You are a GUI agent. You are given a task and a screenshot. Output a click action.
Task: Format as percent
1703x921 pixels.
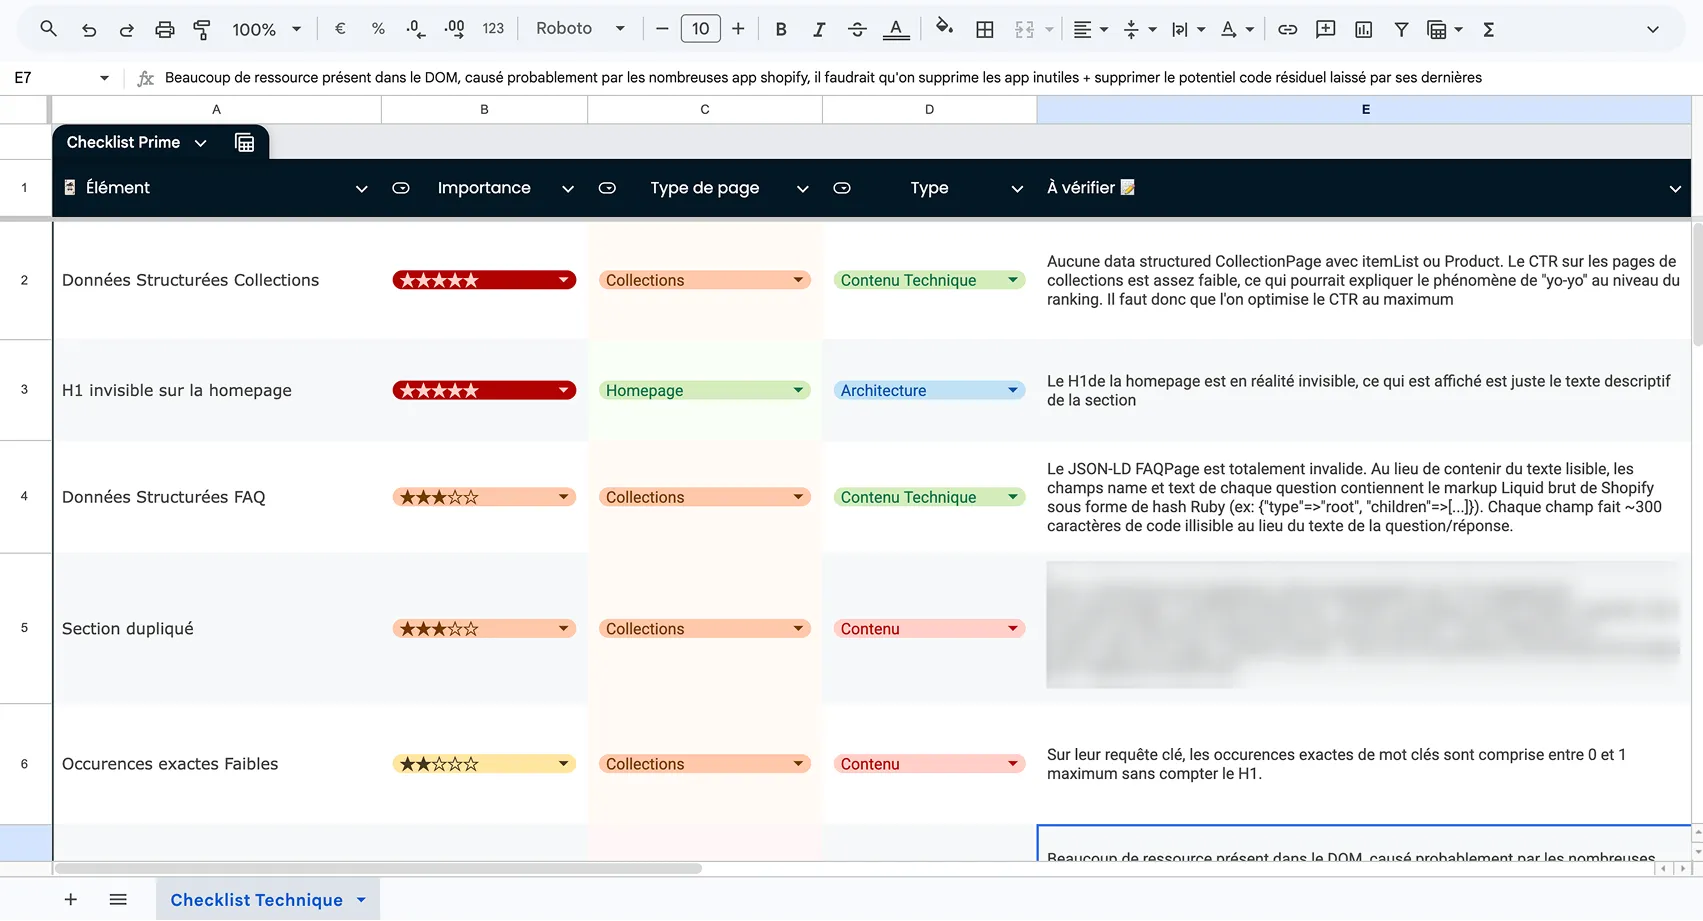(x=378, y=29)
